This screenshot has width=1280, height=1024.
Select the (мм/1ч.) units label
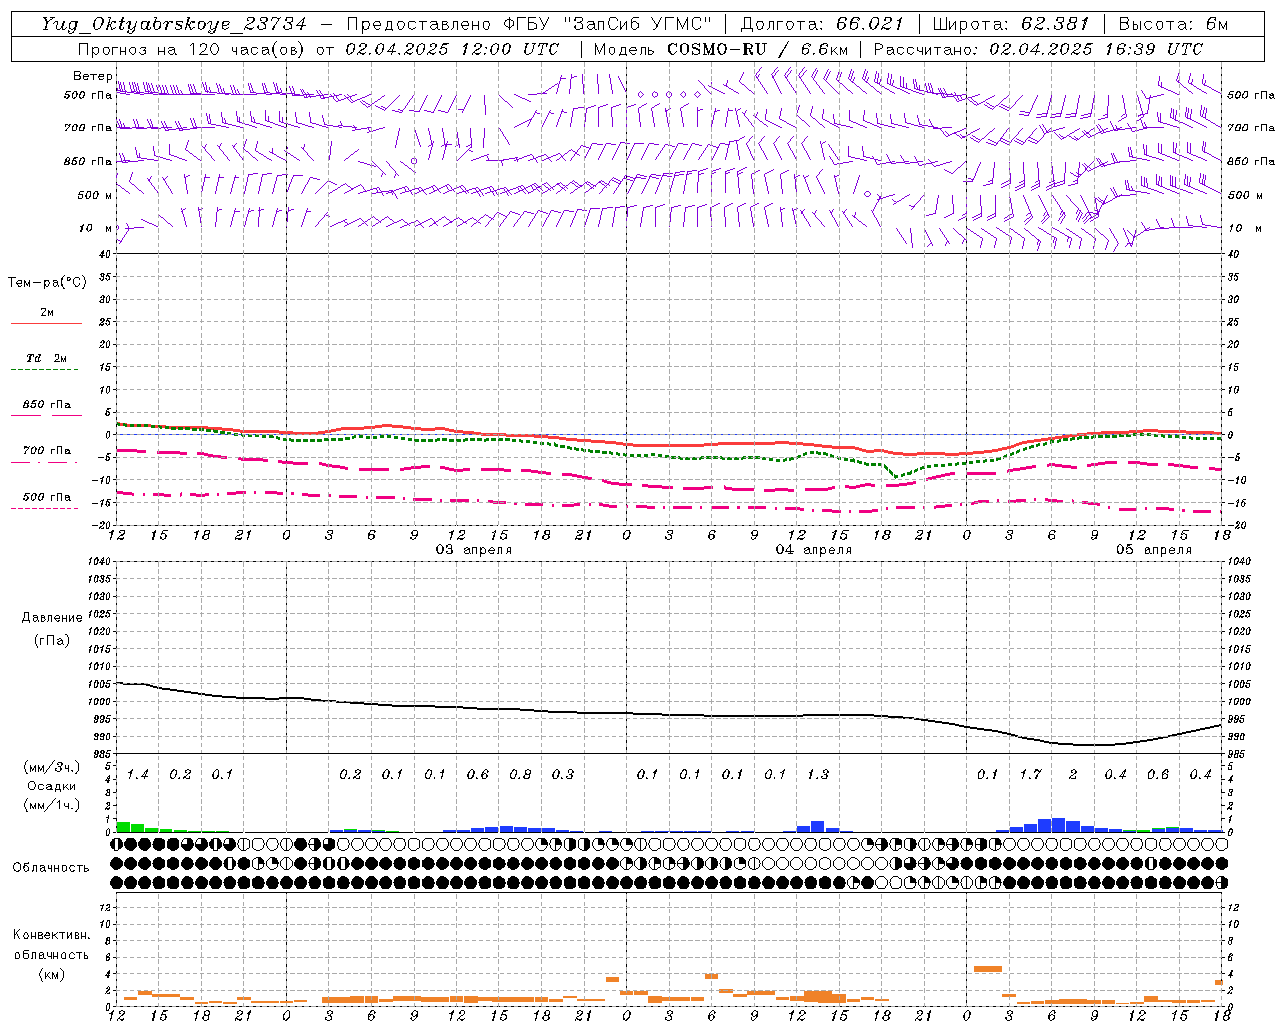tap(51, 805)
